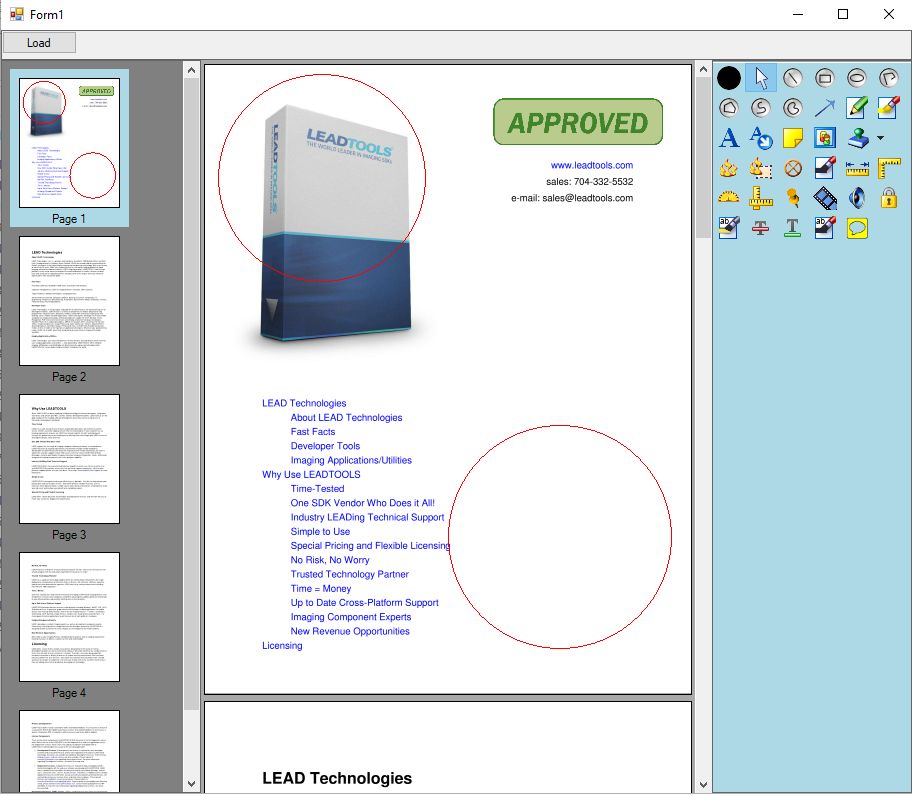Select the Text Underline tool
This screenshot has width=912, height=796.
(793, 228)
